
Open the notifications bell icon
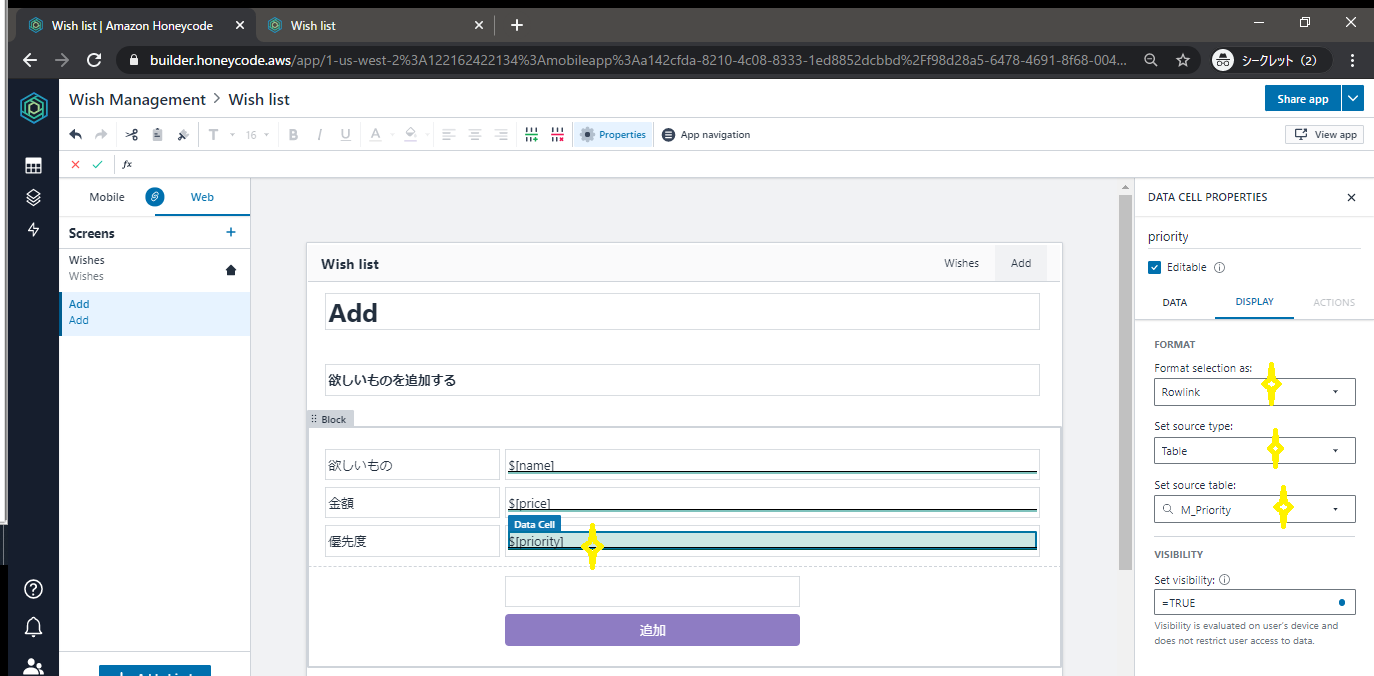pyautogui.click(x=33, y=627)
